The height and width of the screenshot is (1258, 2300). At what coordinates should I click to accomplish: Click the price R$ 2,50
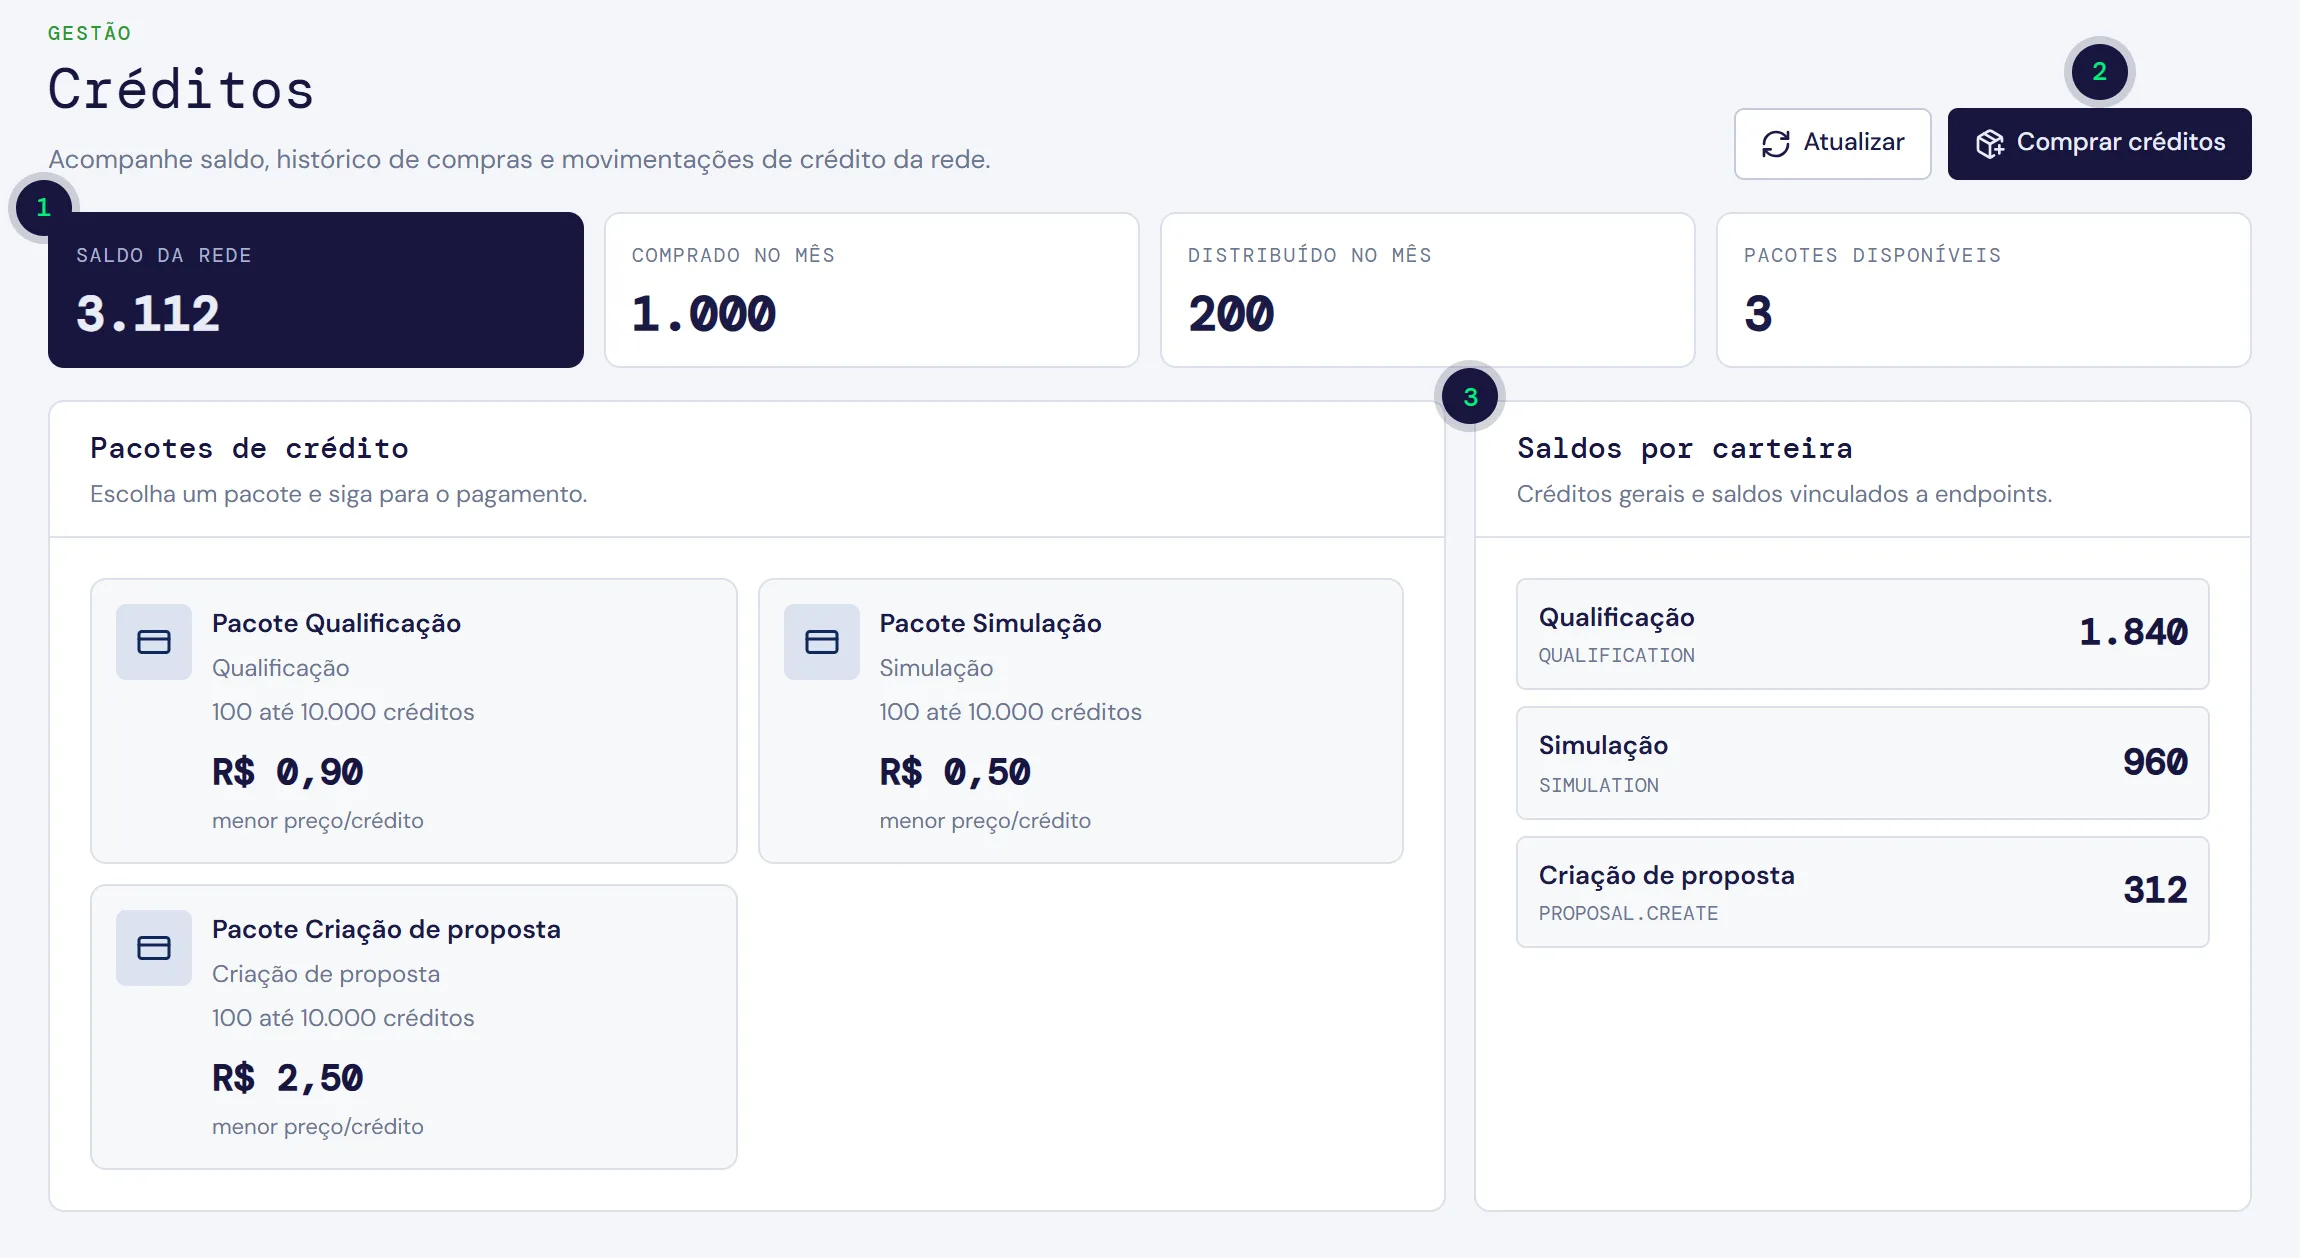pyautogui.click(x=287, y=1078)
